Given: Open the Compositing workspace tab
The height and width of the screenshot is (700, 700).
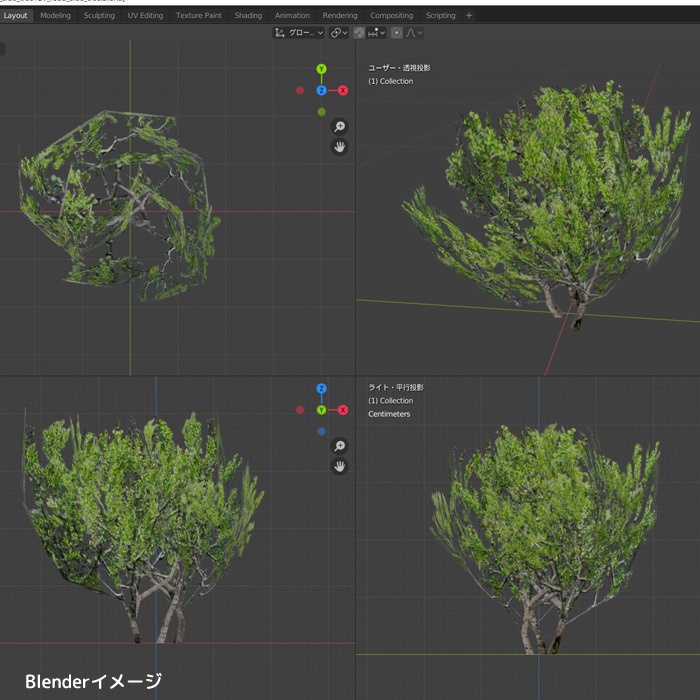Looking at the screenshot, I should click(x=392, y=15).
